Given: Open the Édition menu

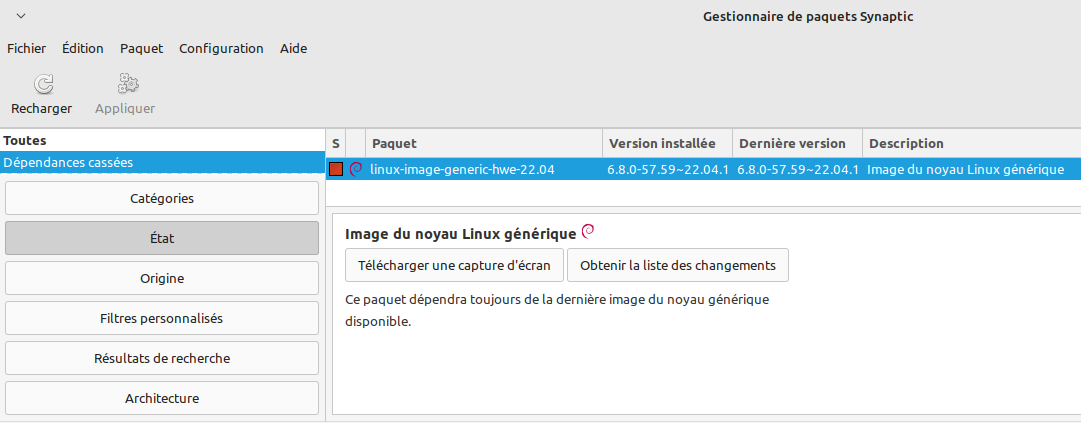Looking at the screenshot, I should point(82,48).
